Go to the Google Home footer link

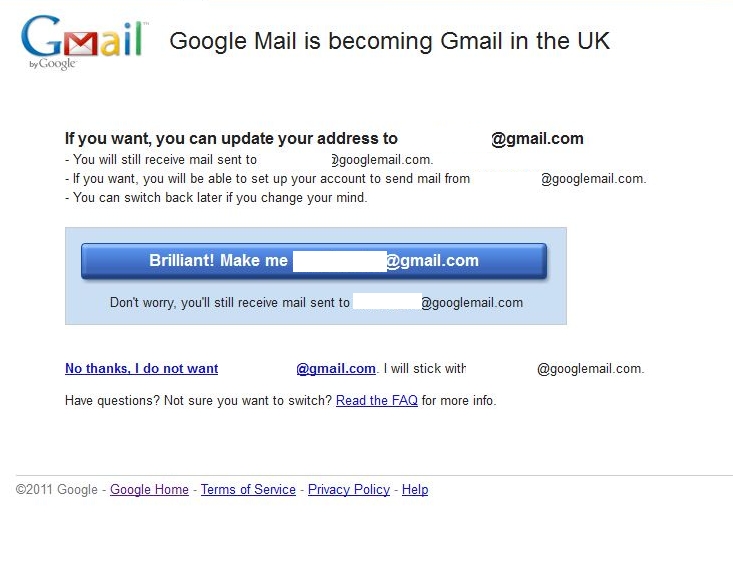(x=149, y=489)
